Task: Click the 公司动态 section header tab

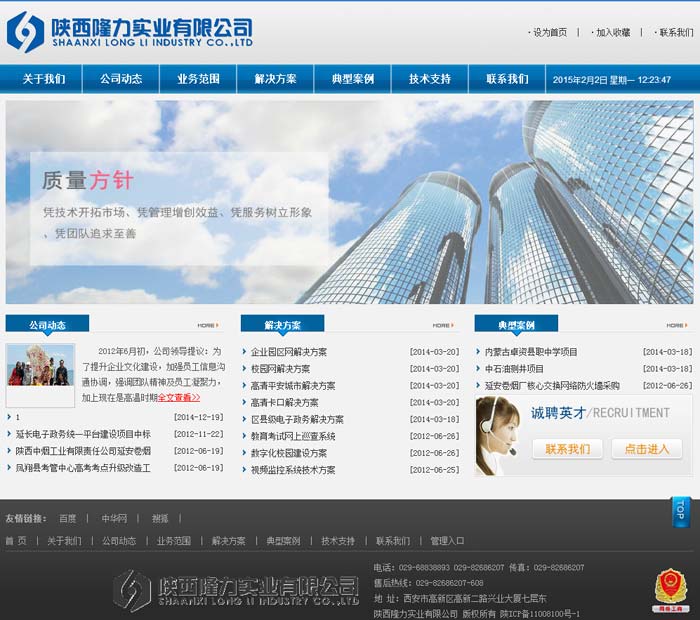Action: pyautogui.click(x=47, y=324)
